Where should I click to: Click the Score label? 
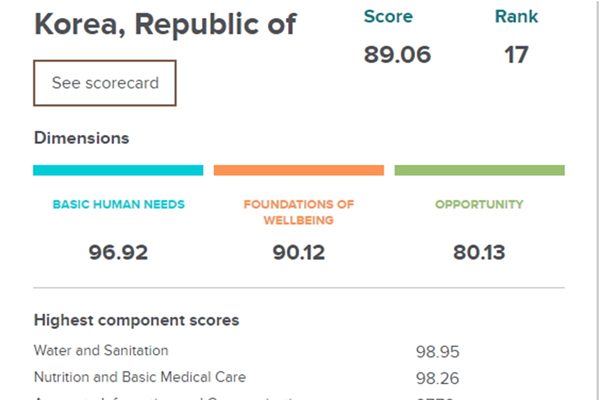(x=388, y=16)
